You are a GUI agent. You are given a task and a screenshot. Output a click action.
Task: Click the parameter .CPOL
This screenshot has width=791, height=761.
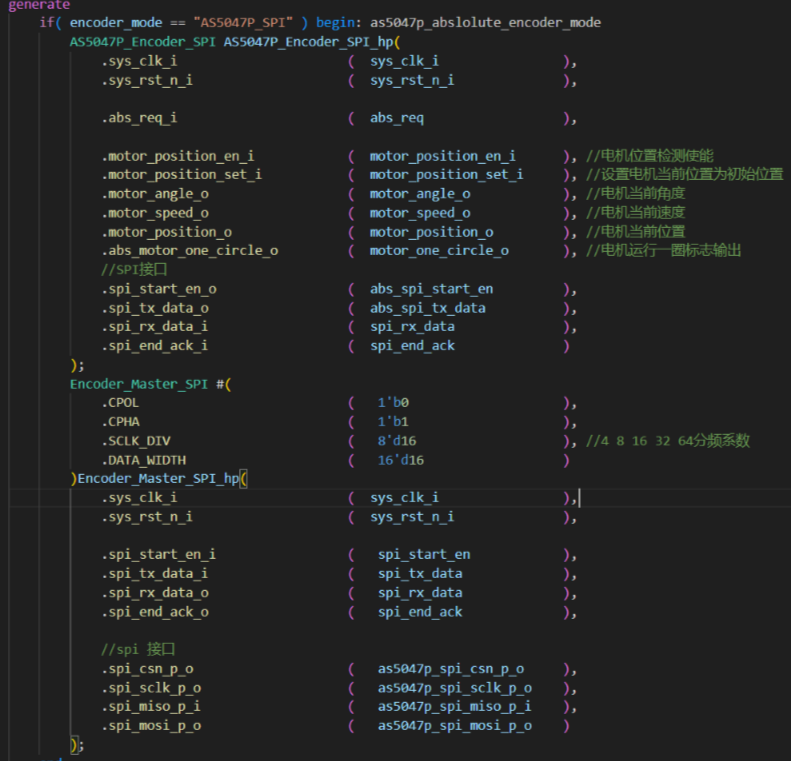(120, 403)
